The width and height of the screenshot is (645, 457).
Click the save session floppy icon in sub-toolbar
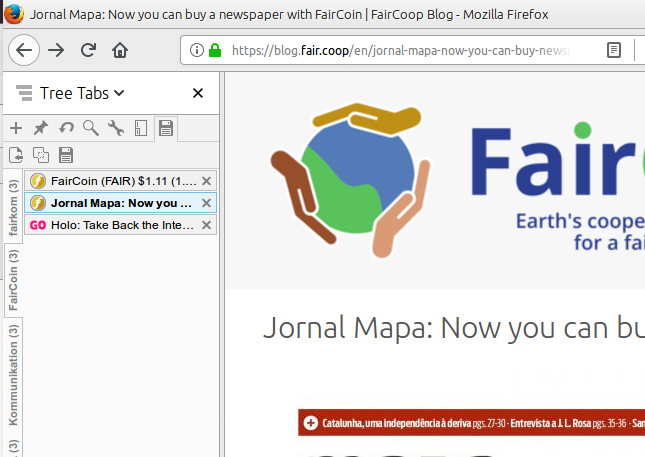(x=66, y=155)
